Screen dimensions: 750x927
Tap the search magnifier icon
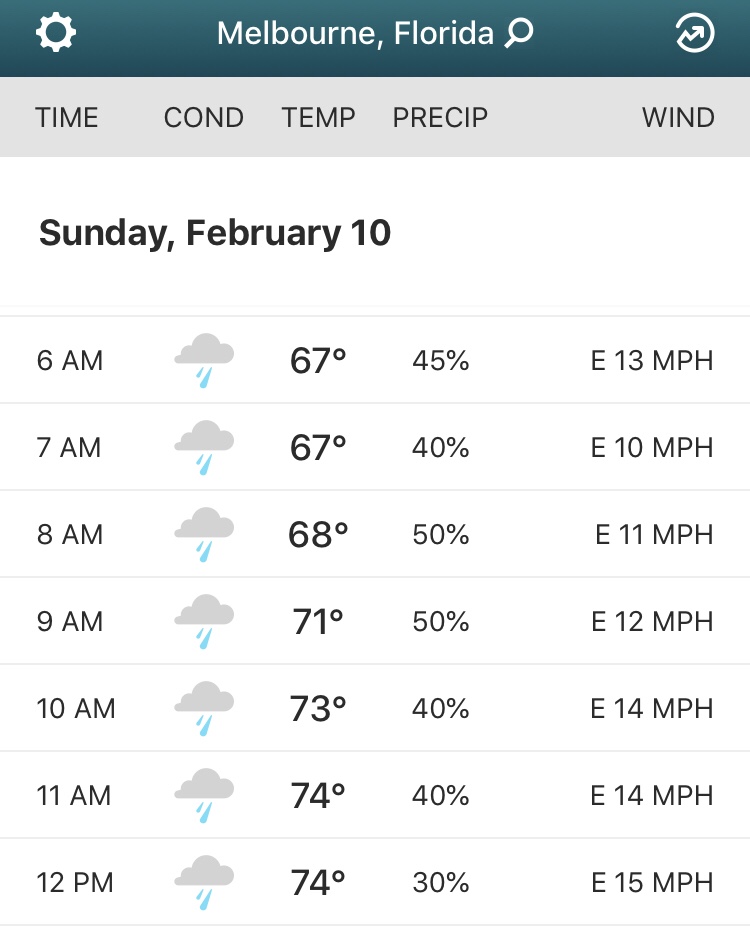(519, 34)
